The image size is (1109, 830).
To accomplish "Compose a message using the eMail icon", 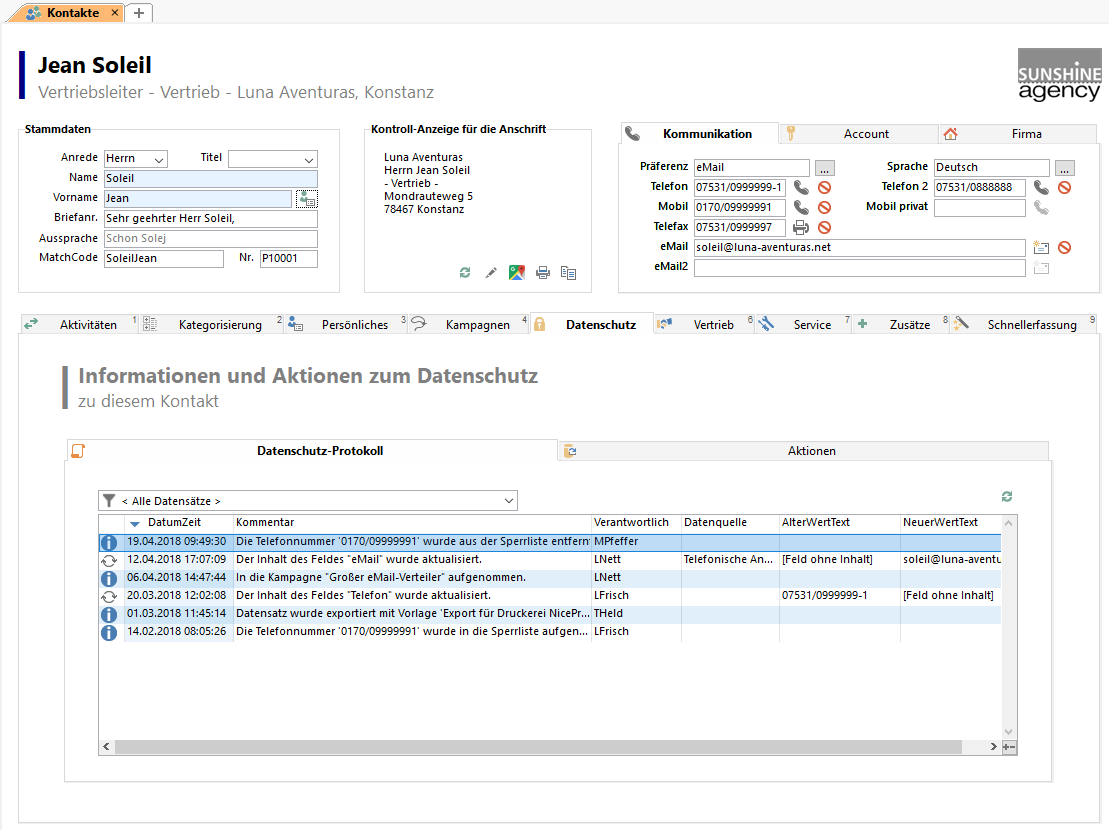I will coord(1041,247).
